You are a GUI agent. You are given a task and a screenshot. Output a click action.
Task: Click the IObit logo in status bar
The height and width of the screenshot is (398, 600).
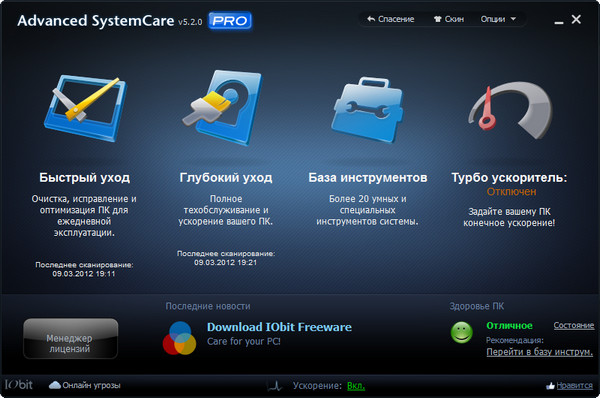click(x=19, y=385)
